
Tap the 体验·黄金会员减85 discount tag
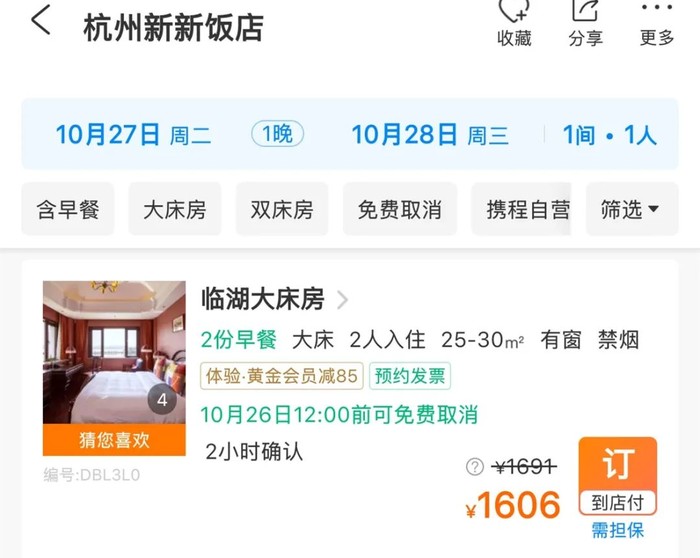(x=282, y=376)
